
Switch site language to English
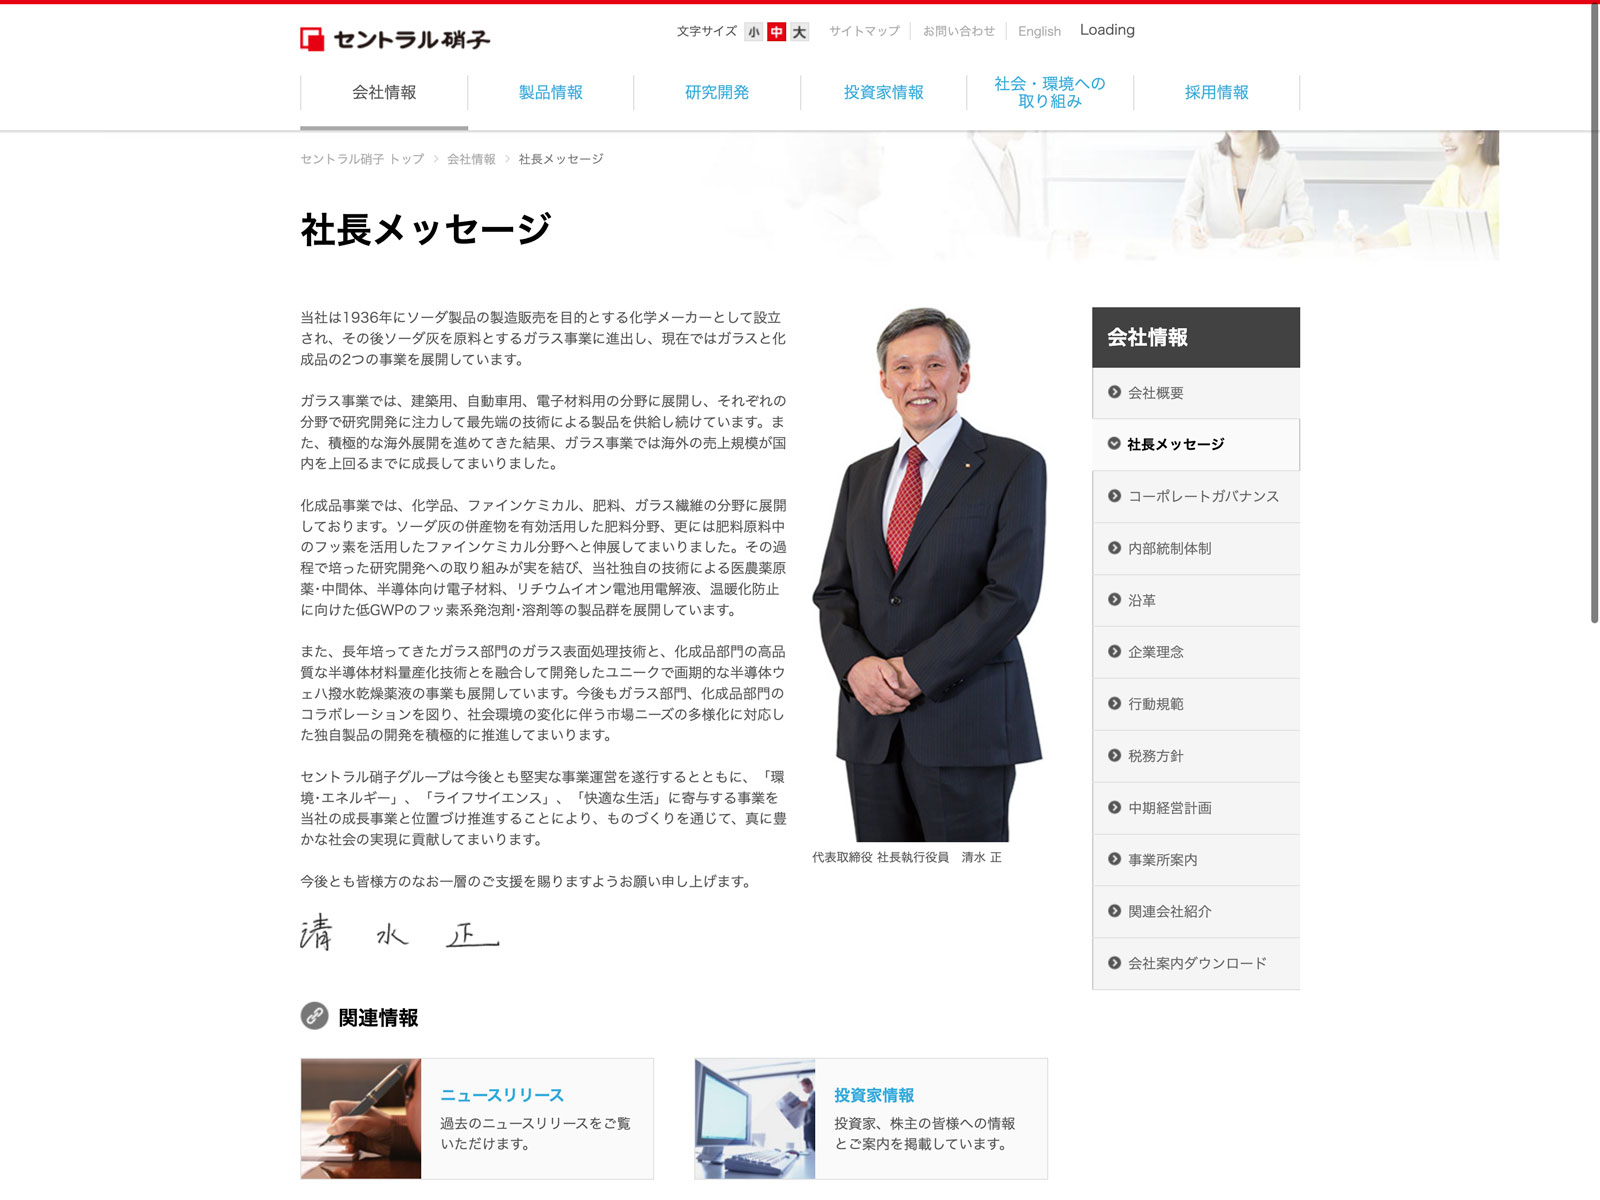click(1039, 31)
